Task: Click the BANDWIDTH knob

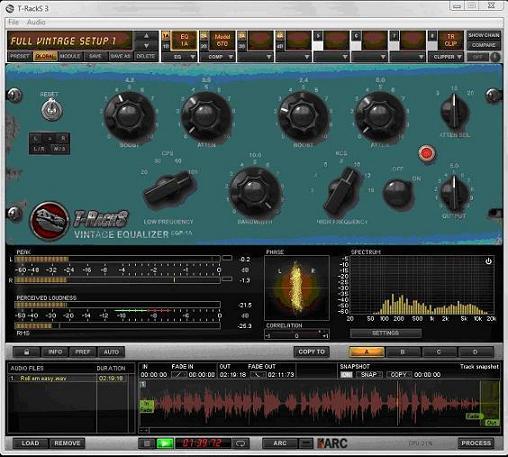Action: (x=255, y=191)
